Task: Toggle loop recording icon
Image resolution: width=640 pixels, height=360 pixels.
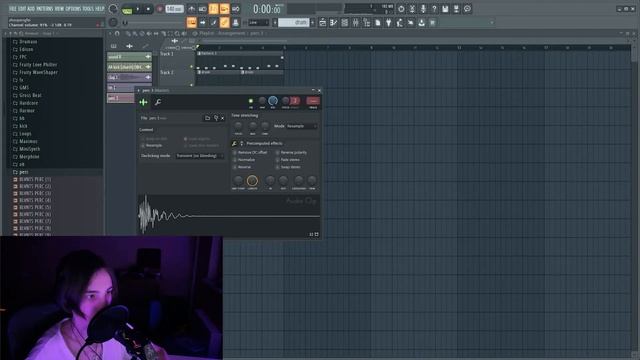Action: (236, 9)
